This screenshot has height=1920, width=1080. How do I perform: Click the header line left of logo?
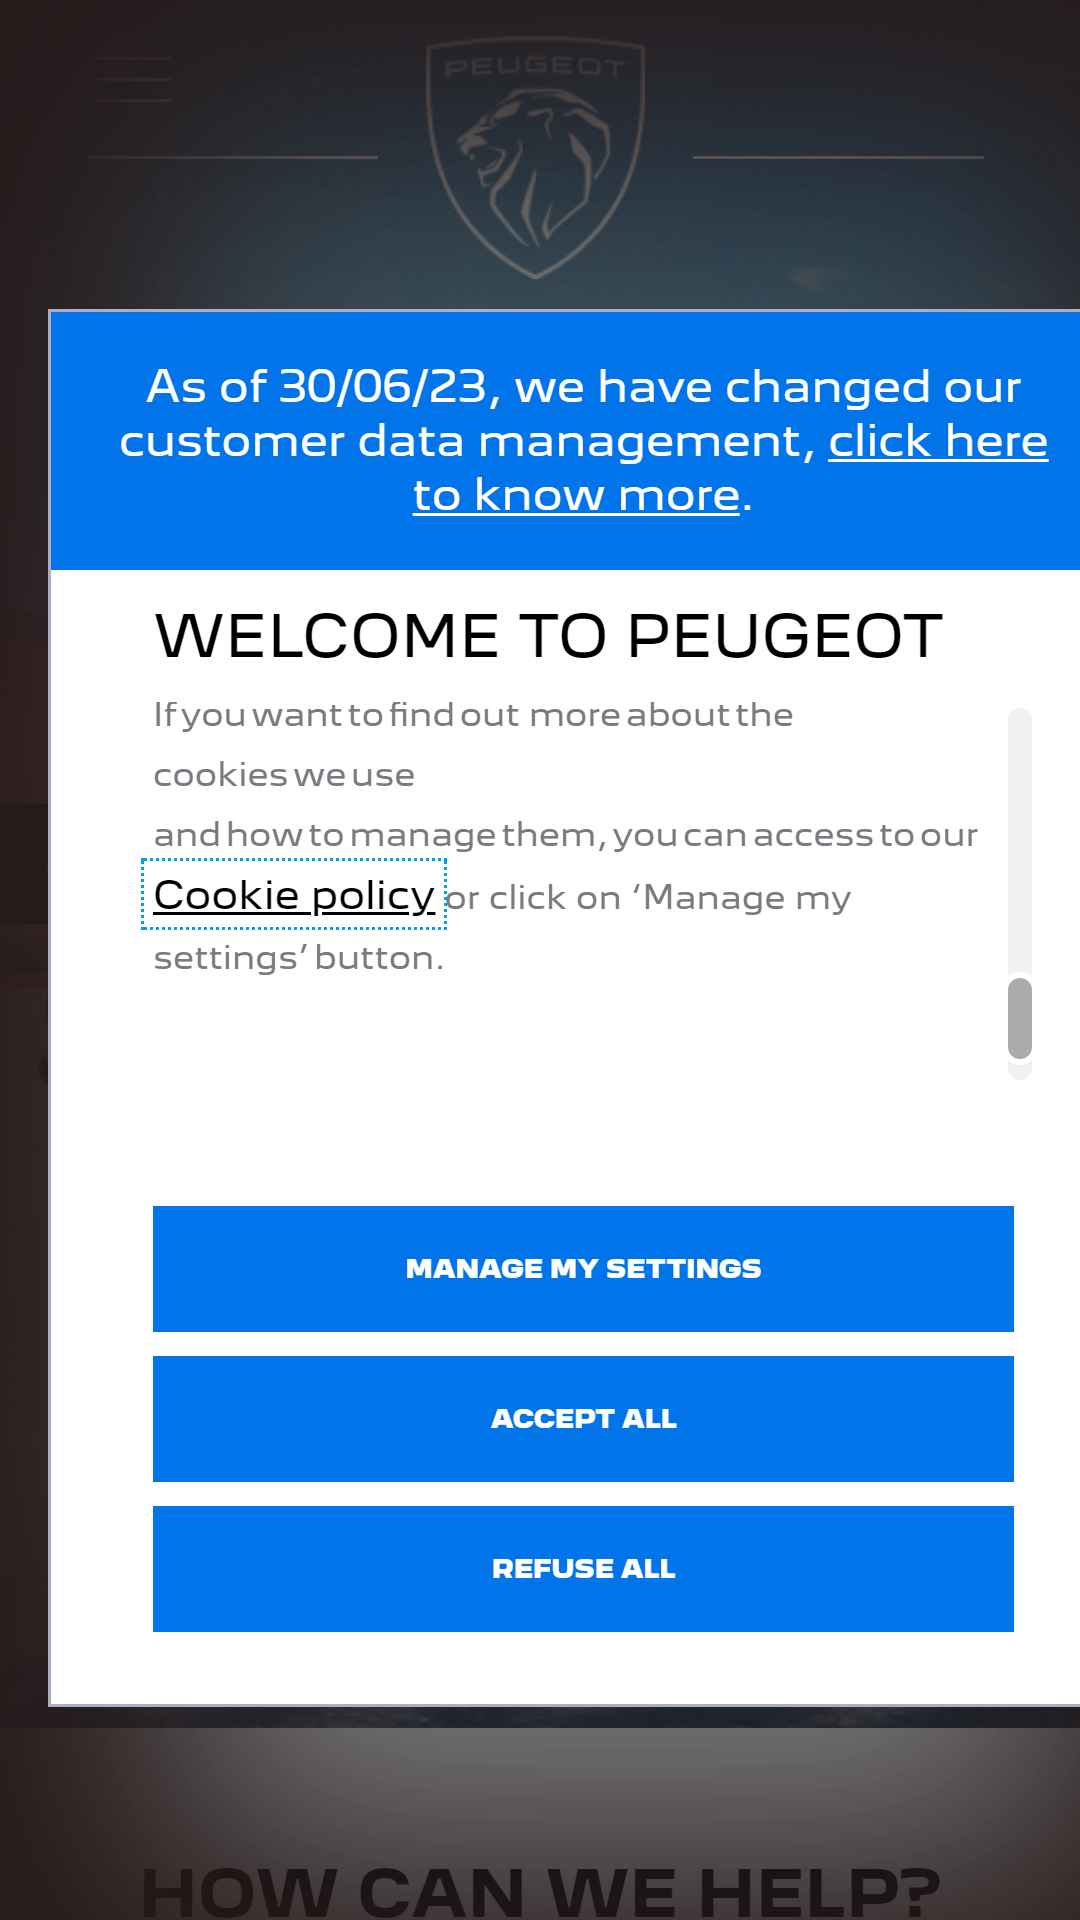pos(233,157)
